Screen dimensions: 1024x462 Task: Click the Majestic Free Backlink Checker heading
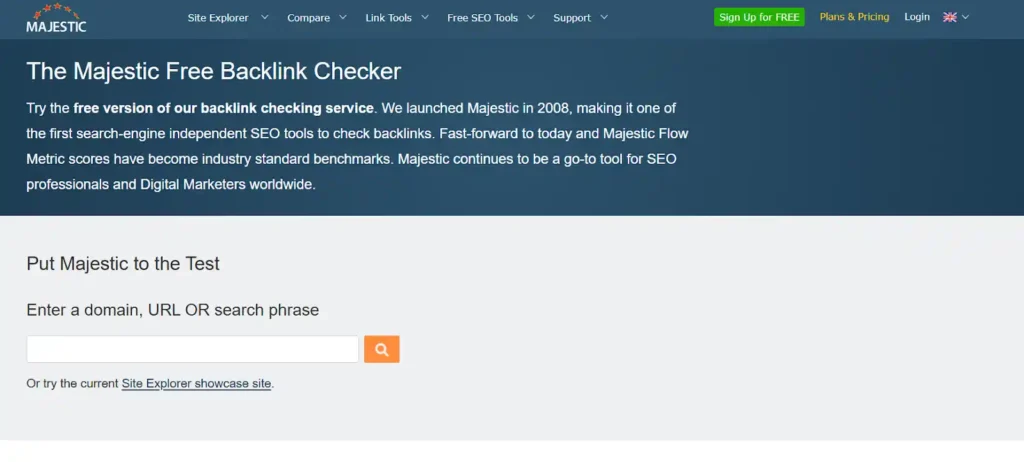(x=214, y=71)
